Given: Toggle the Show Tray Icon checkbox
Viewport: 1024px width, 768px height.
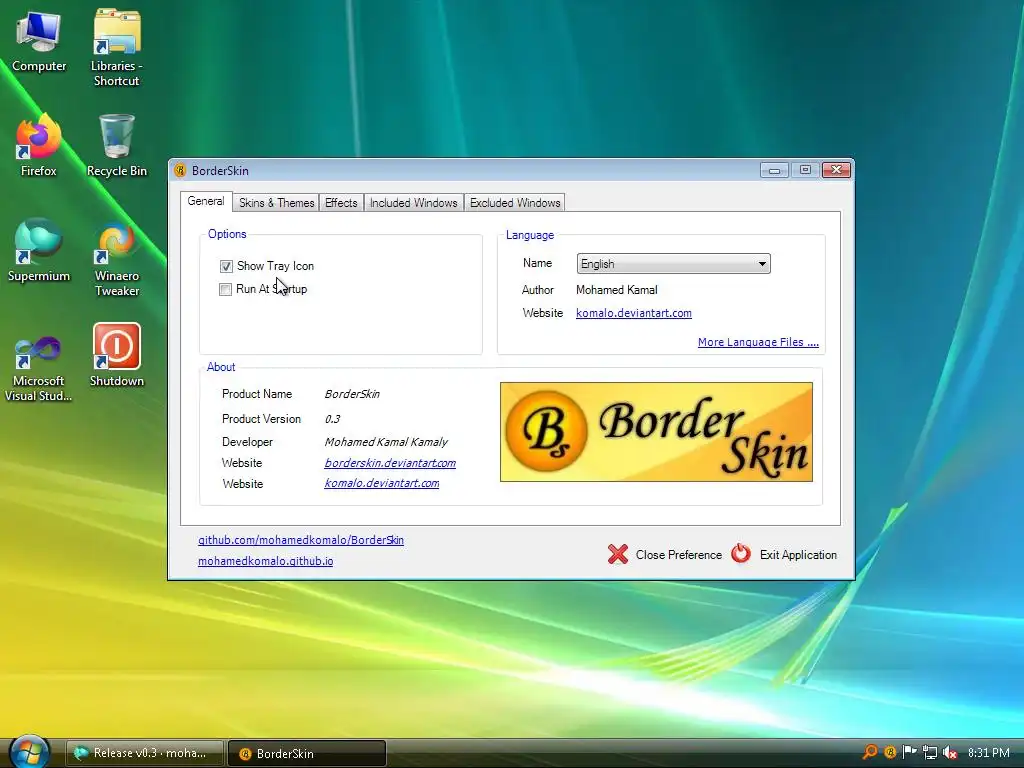Looking at the screenshot, I should pyautogui.click(x=226, y=266).
